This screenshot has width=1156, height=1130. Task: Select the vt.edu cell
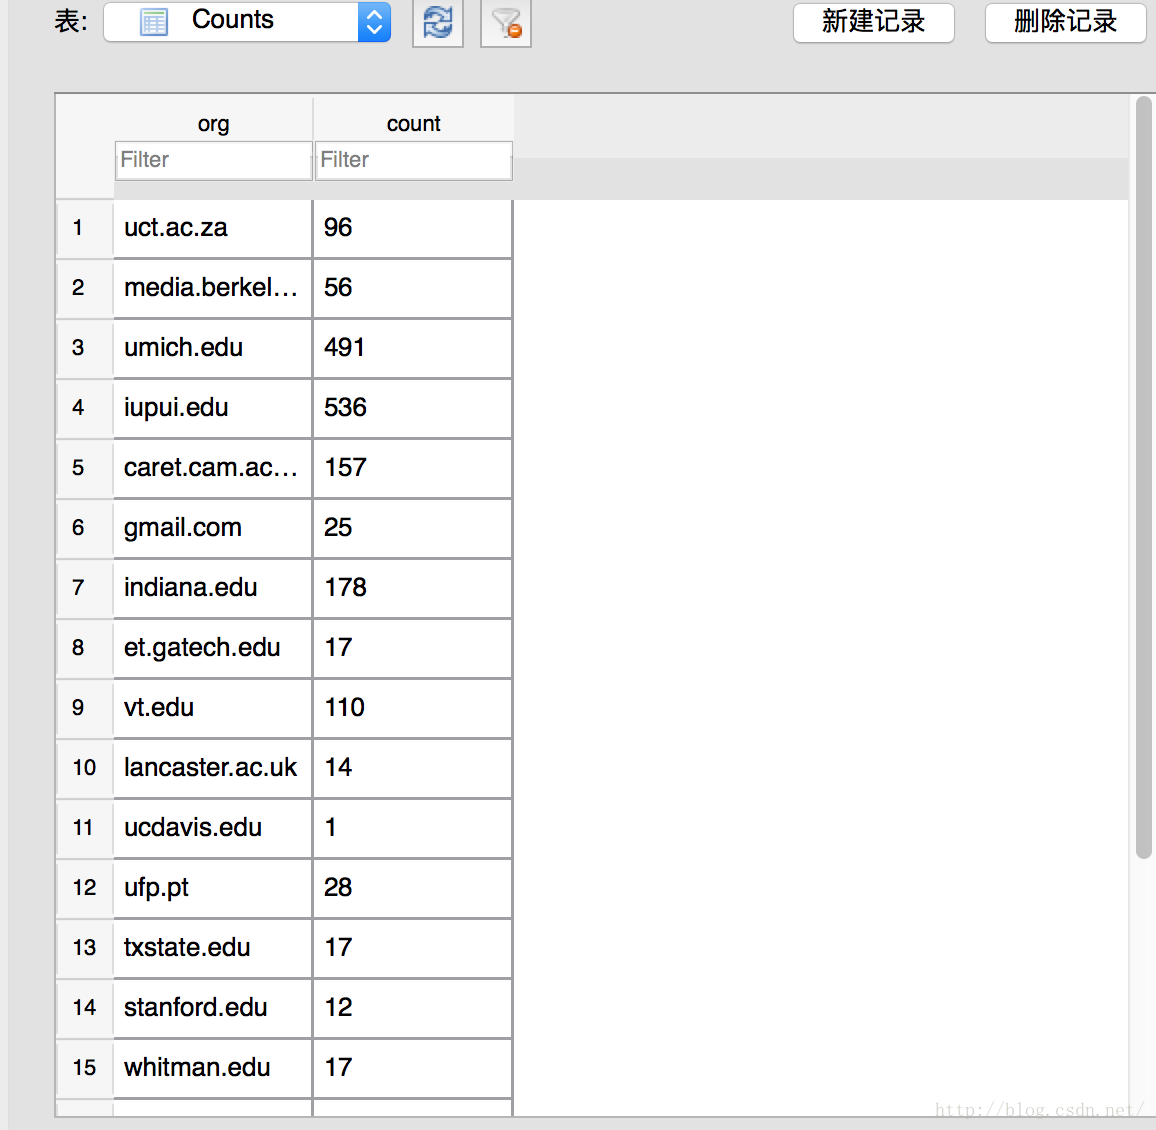pyautogui.click(x=213, y=708)
